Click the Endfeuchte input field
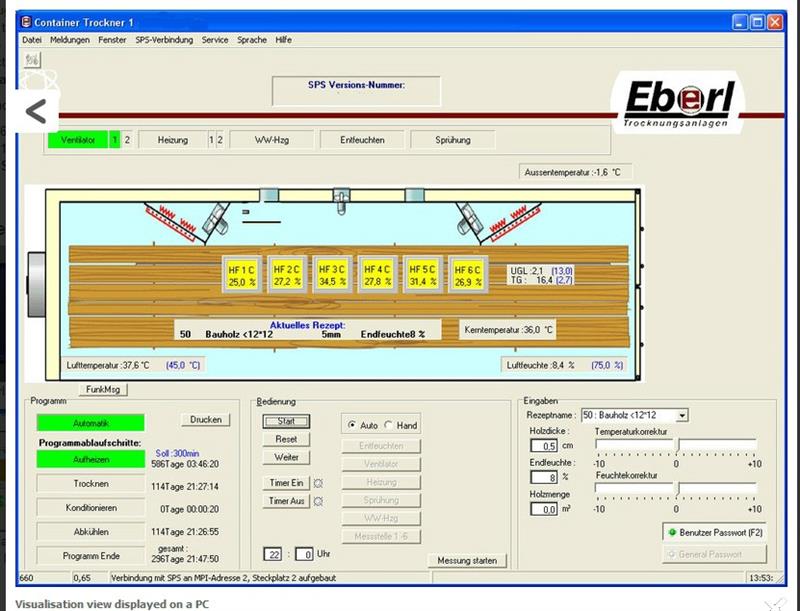The width and height of the screenshot is (800, 611). coord(544,477)
